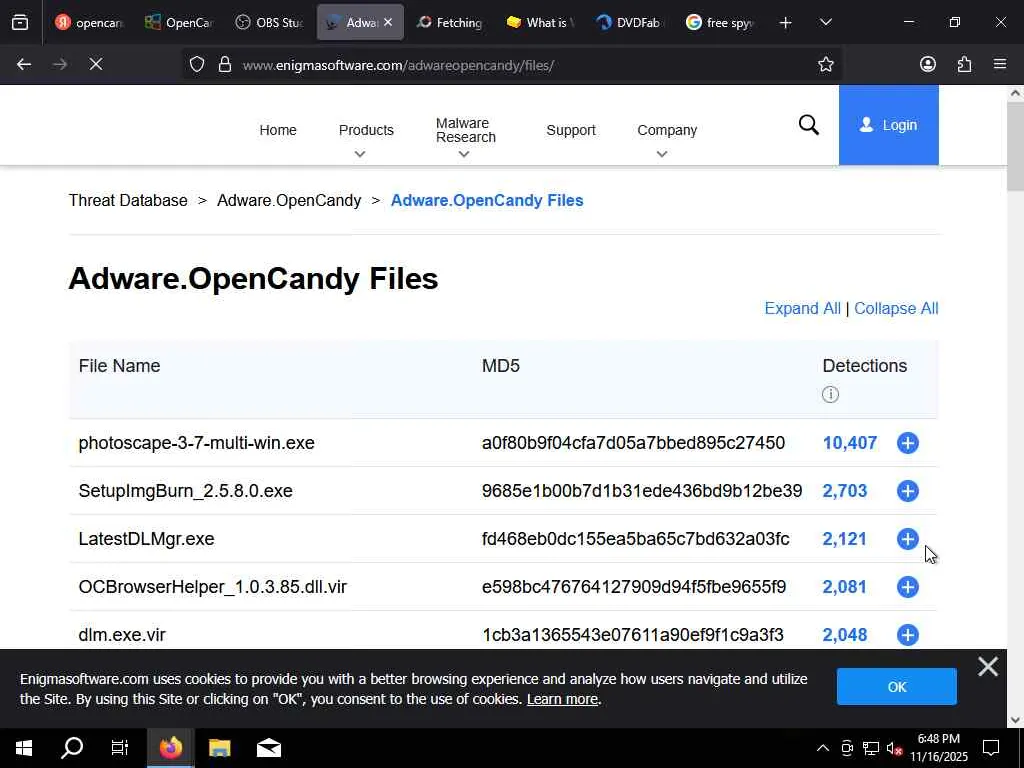Viewport: 1024px width, 768px height.
Task: Go back with the browser back arrow
Action: tap(24, 64)
